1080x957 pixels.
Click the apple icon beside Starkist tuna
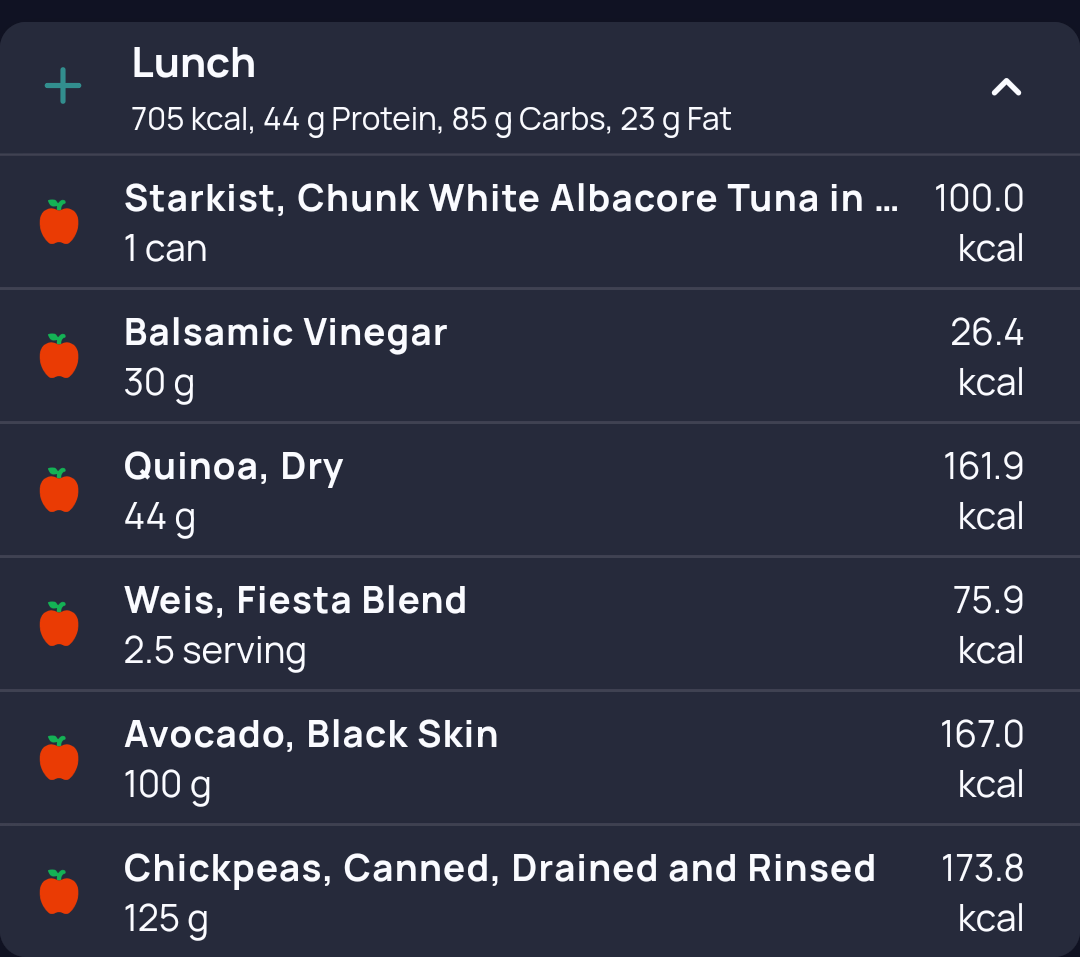pos(59,222)
